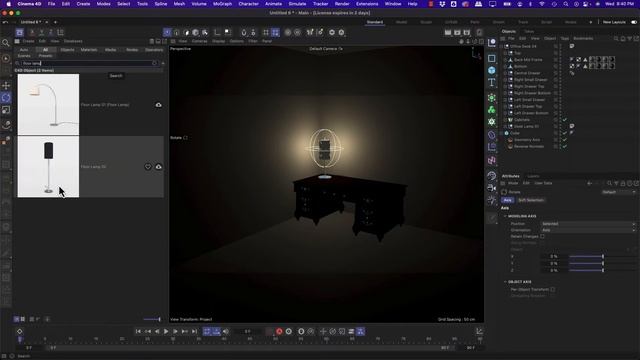The image size is (640, 360).
Task: Switch to the Layers tab
Action: point(533,176)
